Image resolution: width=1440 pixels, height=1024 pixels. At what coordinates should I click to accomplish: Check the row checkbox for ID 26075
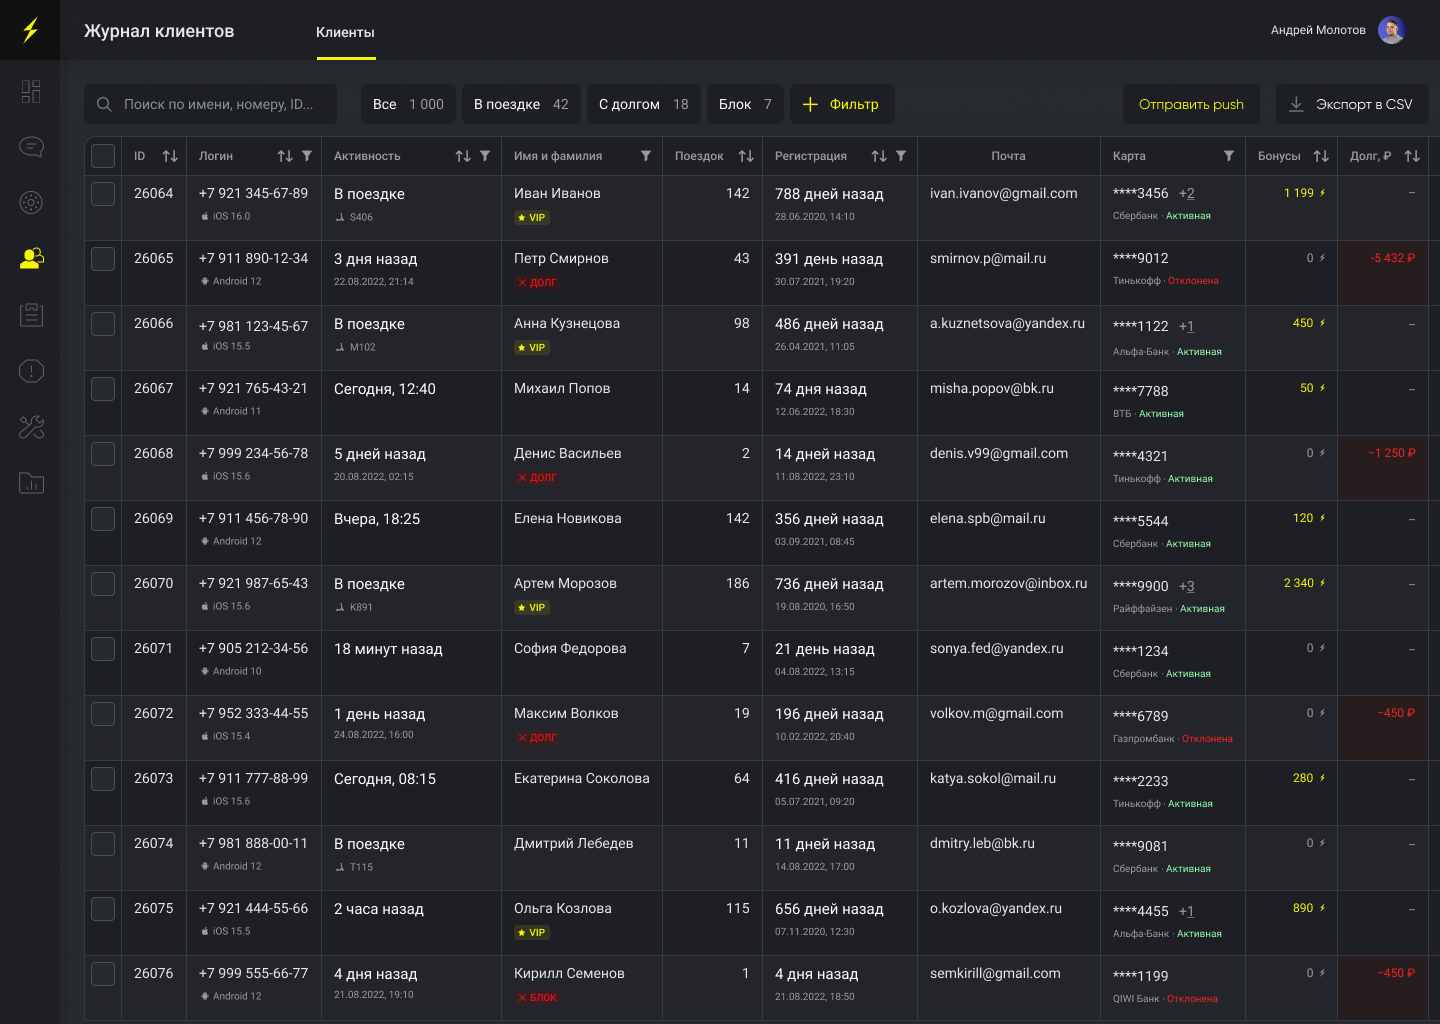103,909
